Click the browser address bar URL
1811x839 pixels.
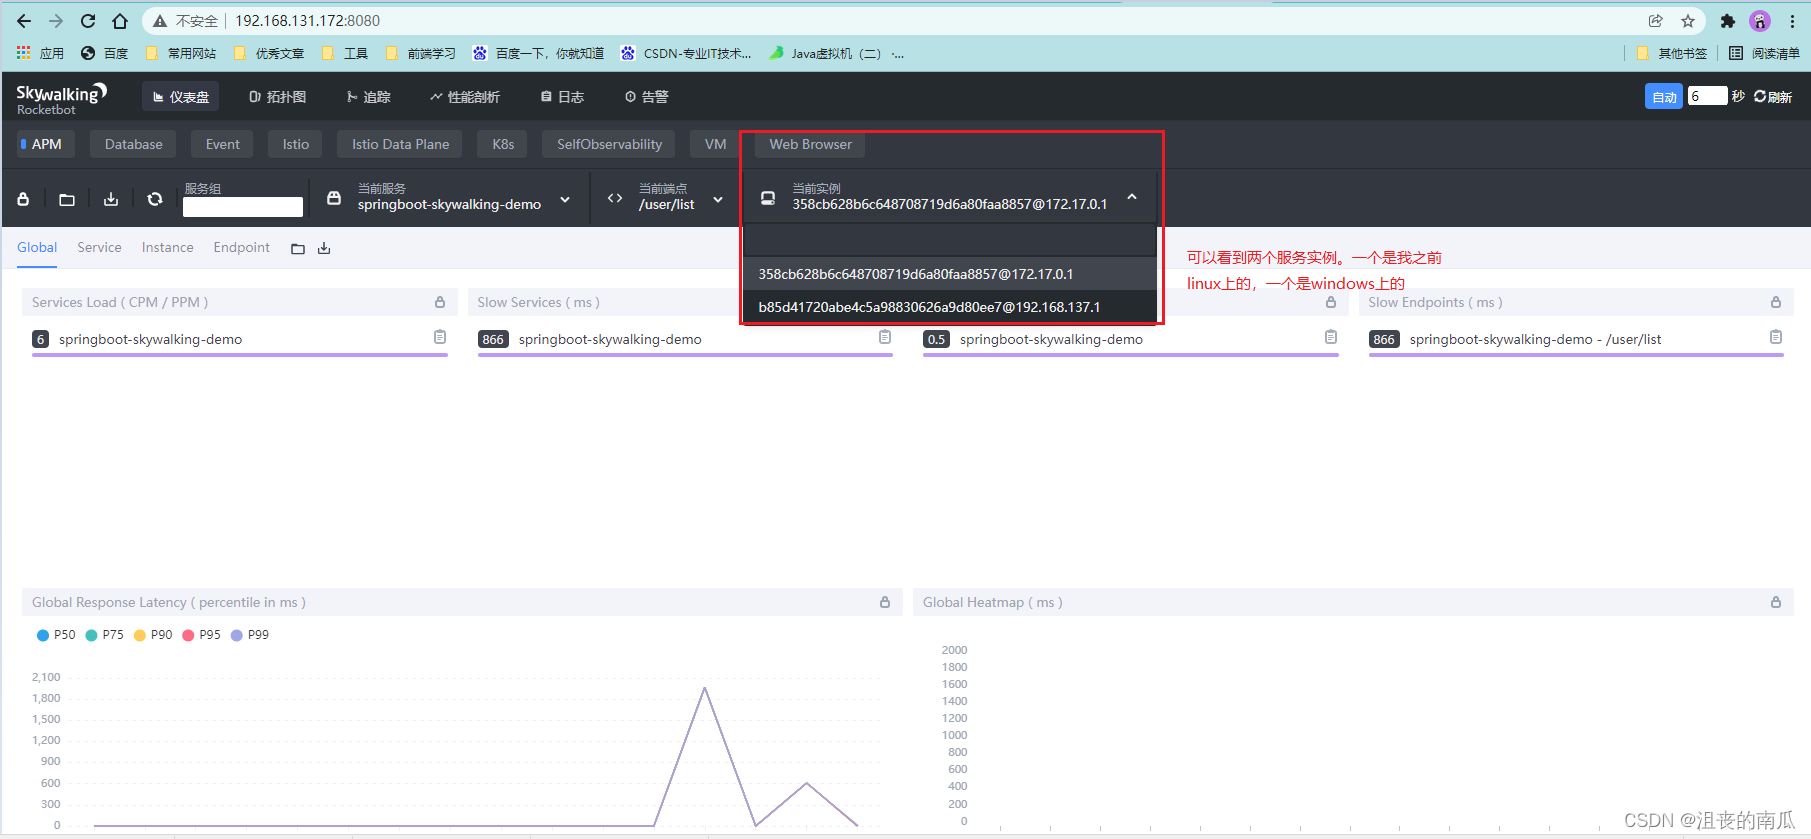(307, 21)
